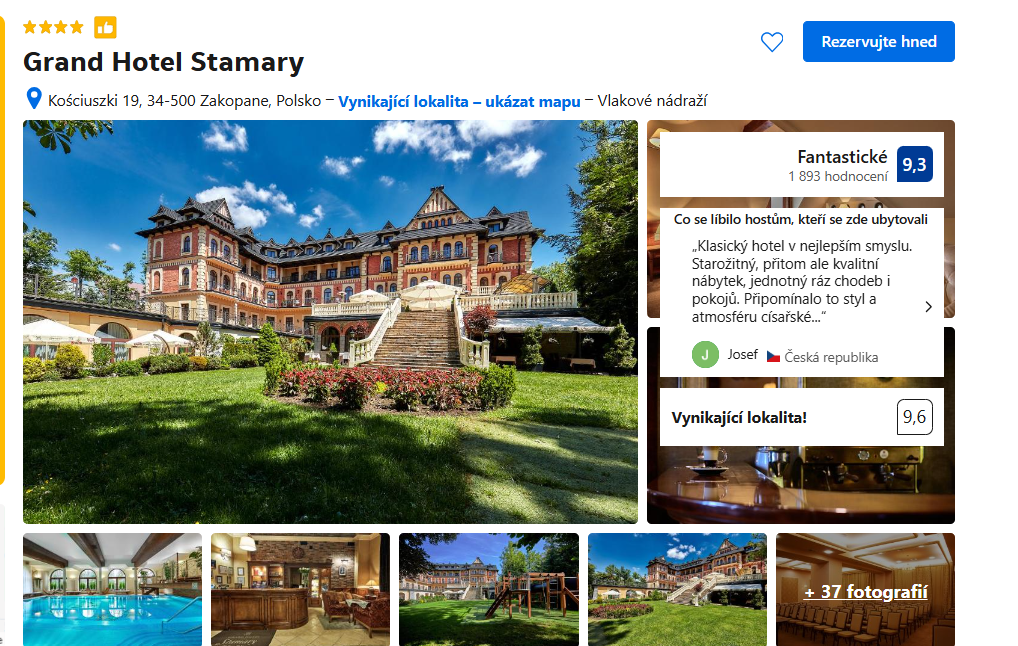This screenshot has height=646, width=1018.
Task: Show next guest review with chevron arrow
Action: tap(928, 306)
